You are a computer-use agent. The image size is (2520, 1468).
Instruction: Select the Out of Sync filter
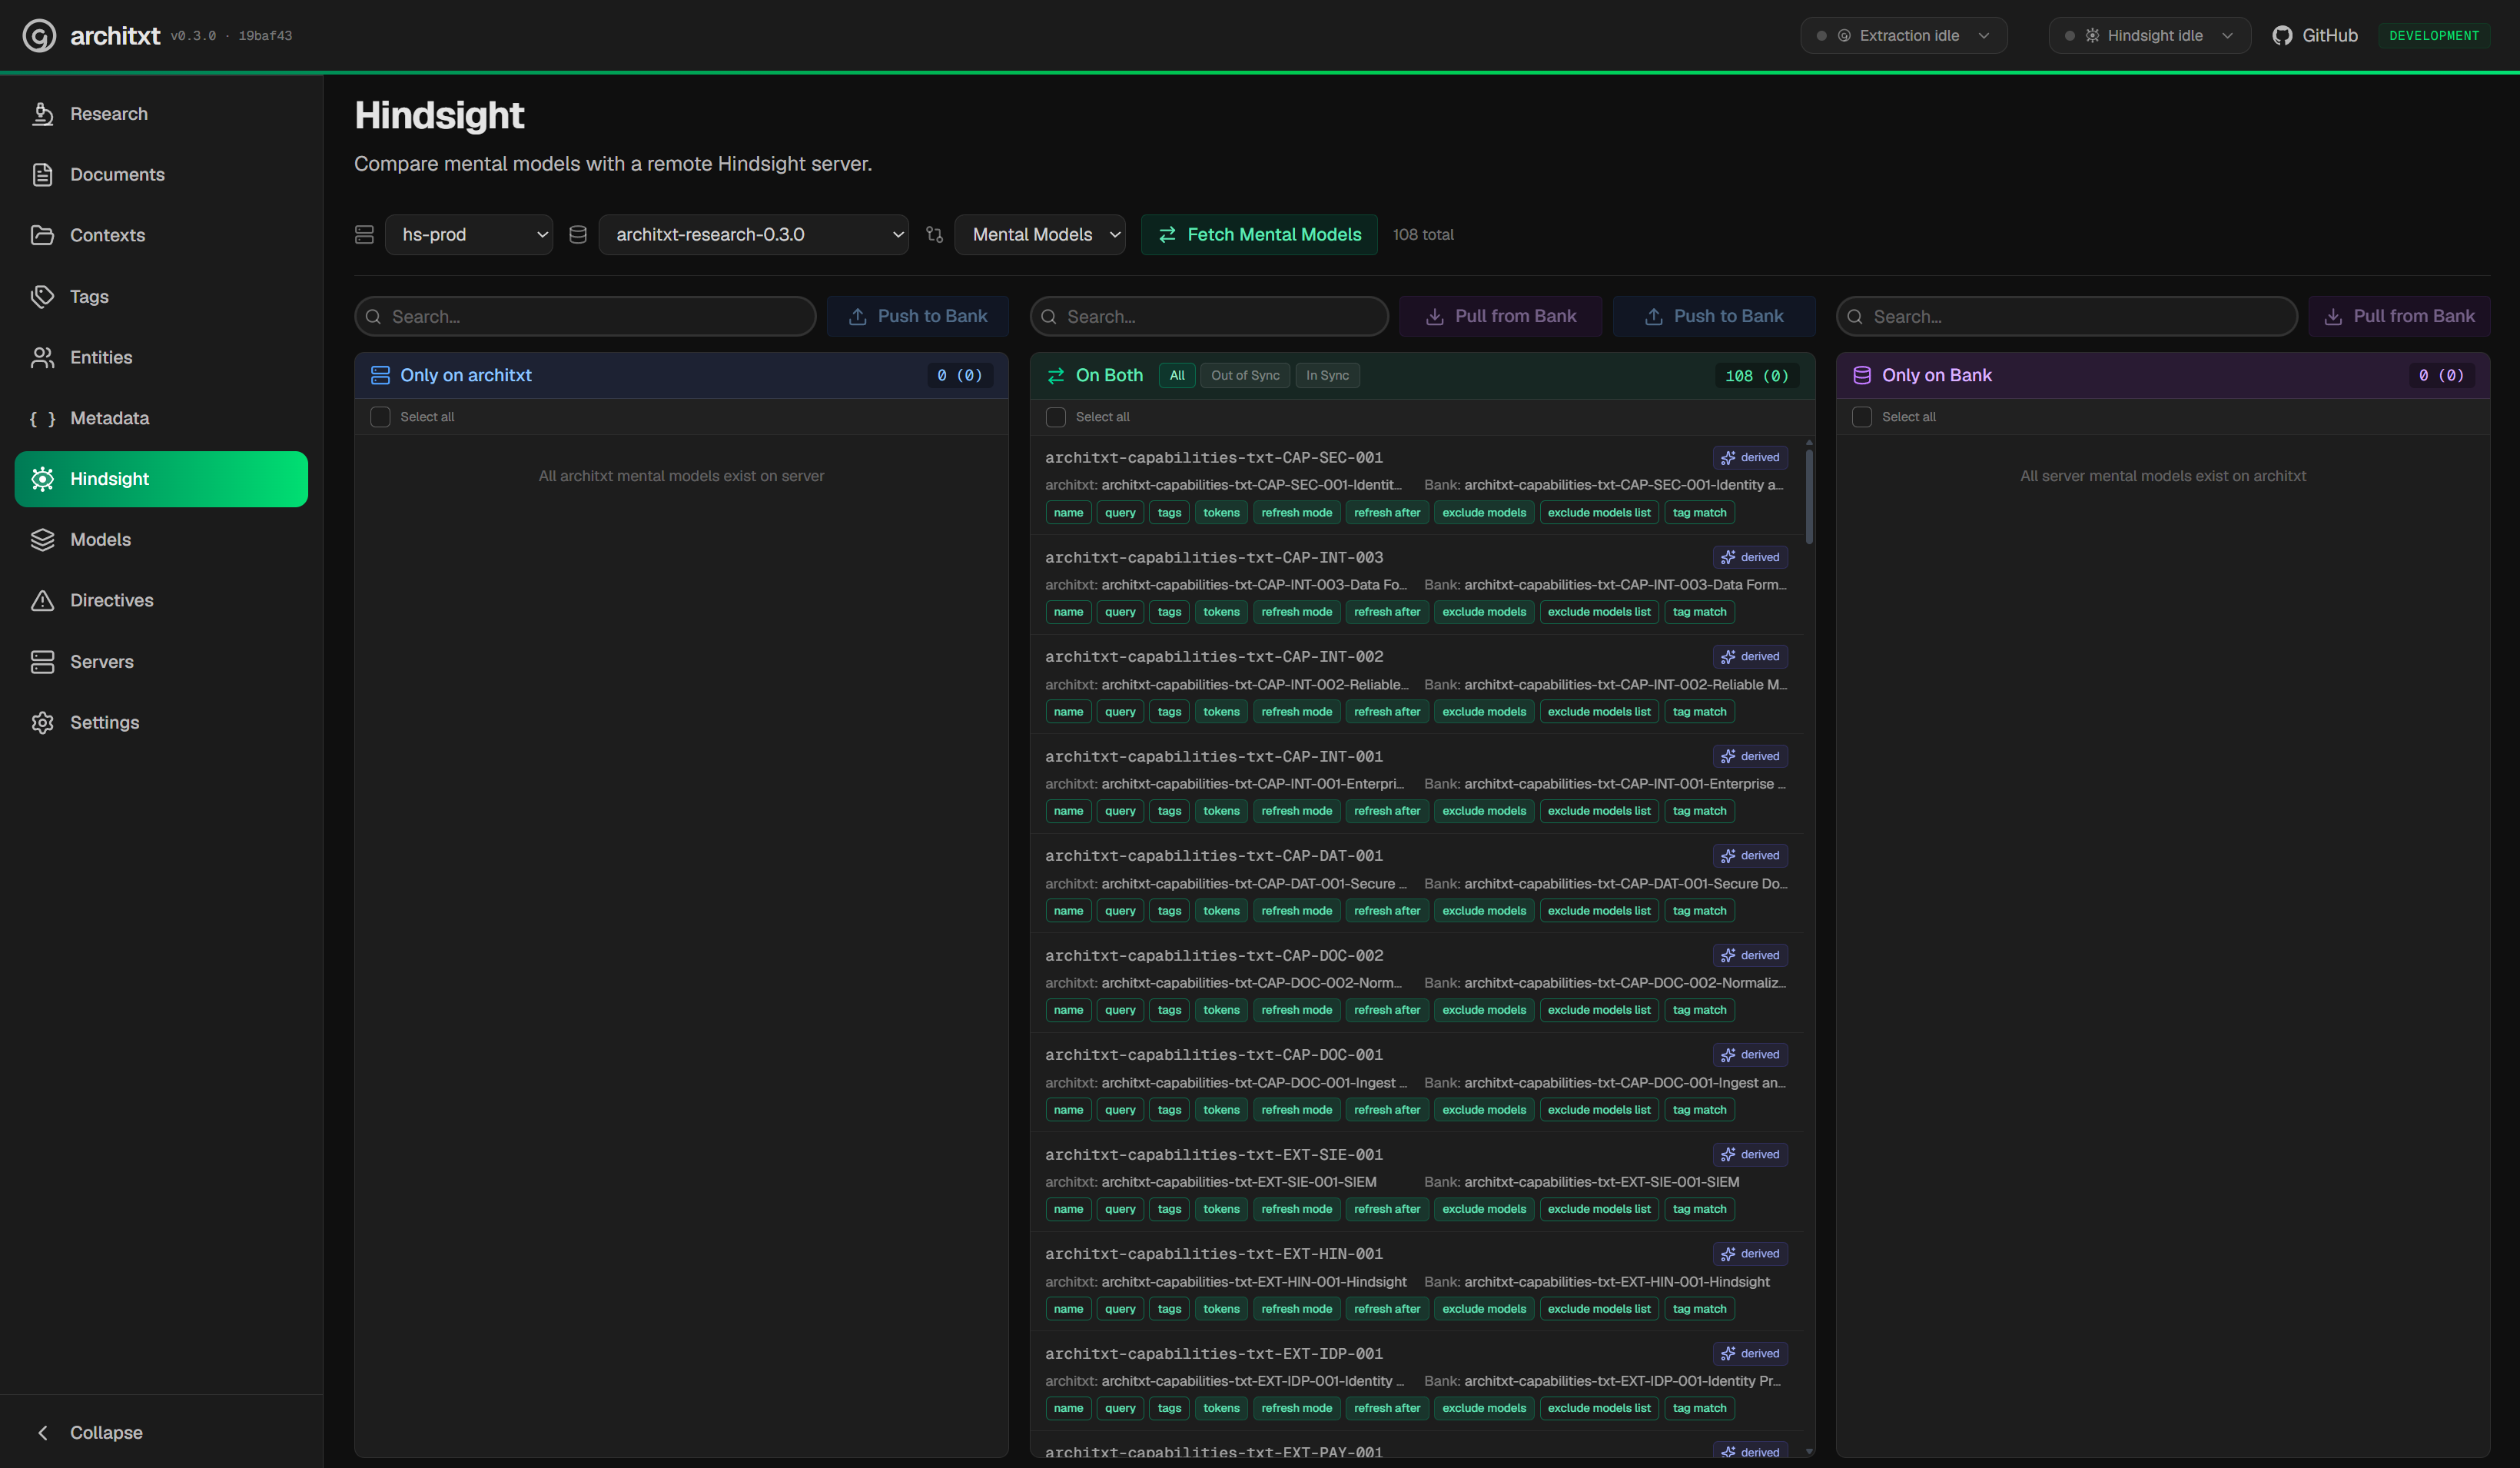tap(1245, 376)
